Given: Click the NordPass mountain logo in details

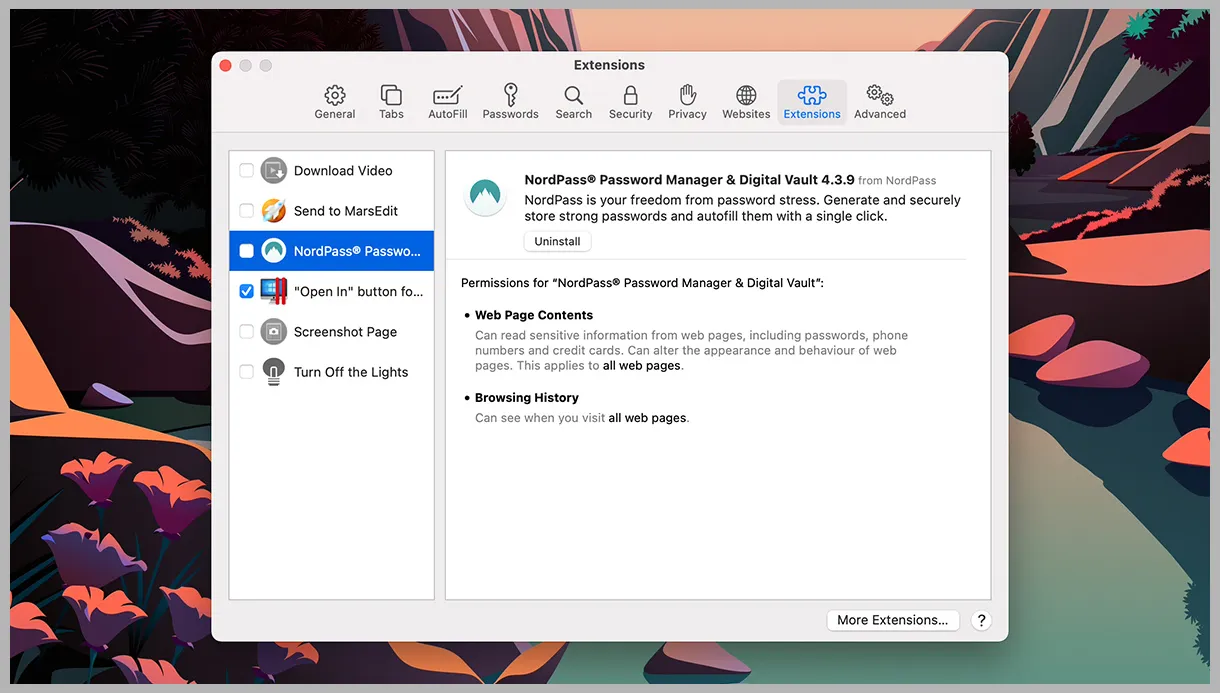Looking at the screenshot, I should [485, 195].
